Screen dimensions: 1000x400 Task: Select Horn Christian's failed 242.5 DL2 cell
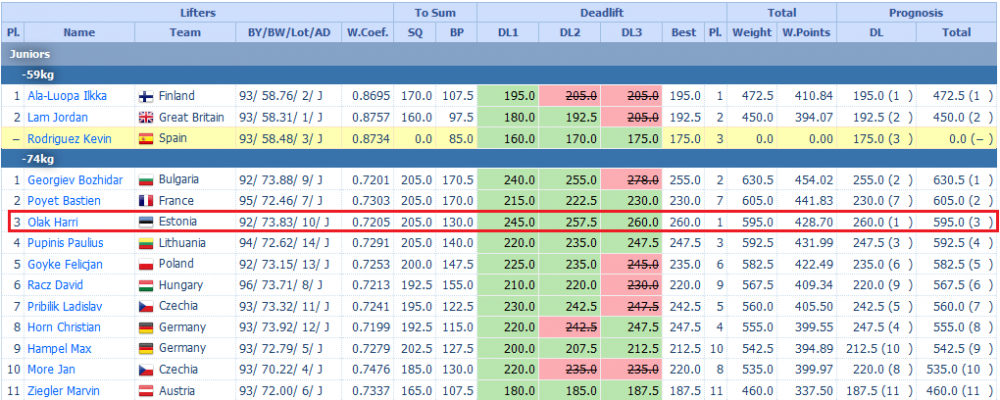click(569, 327)
